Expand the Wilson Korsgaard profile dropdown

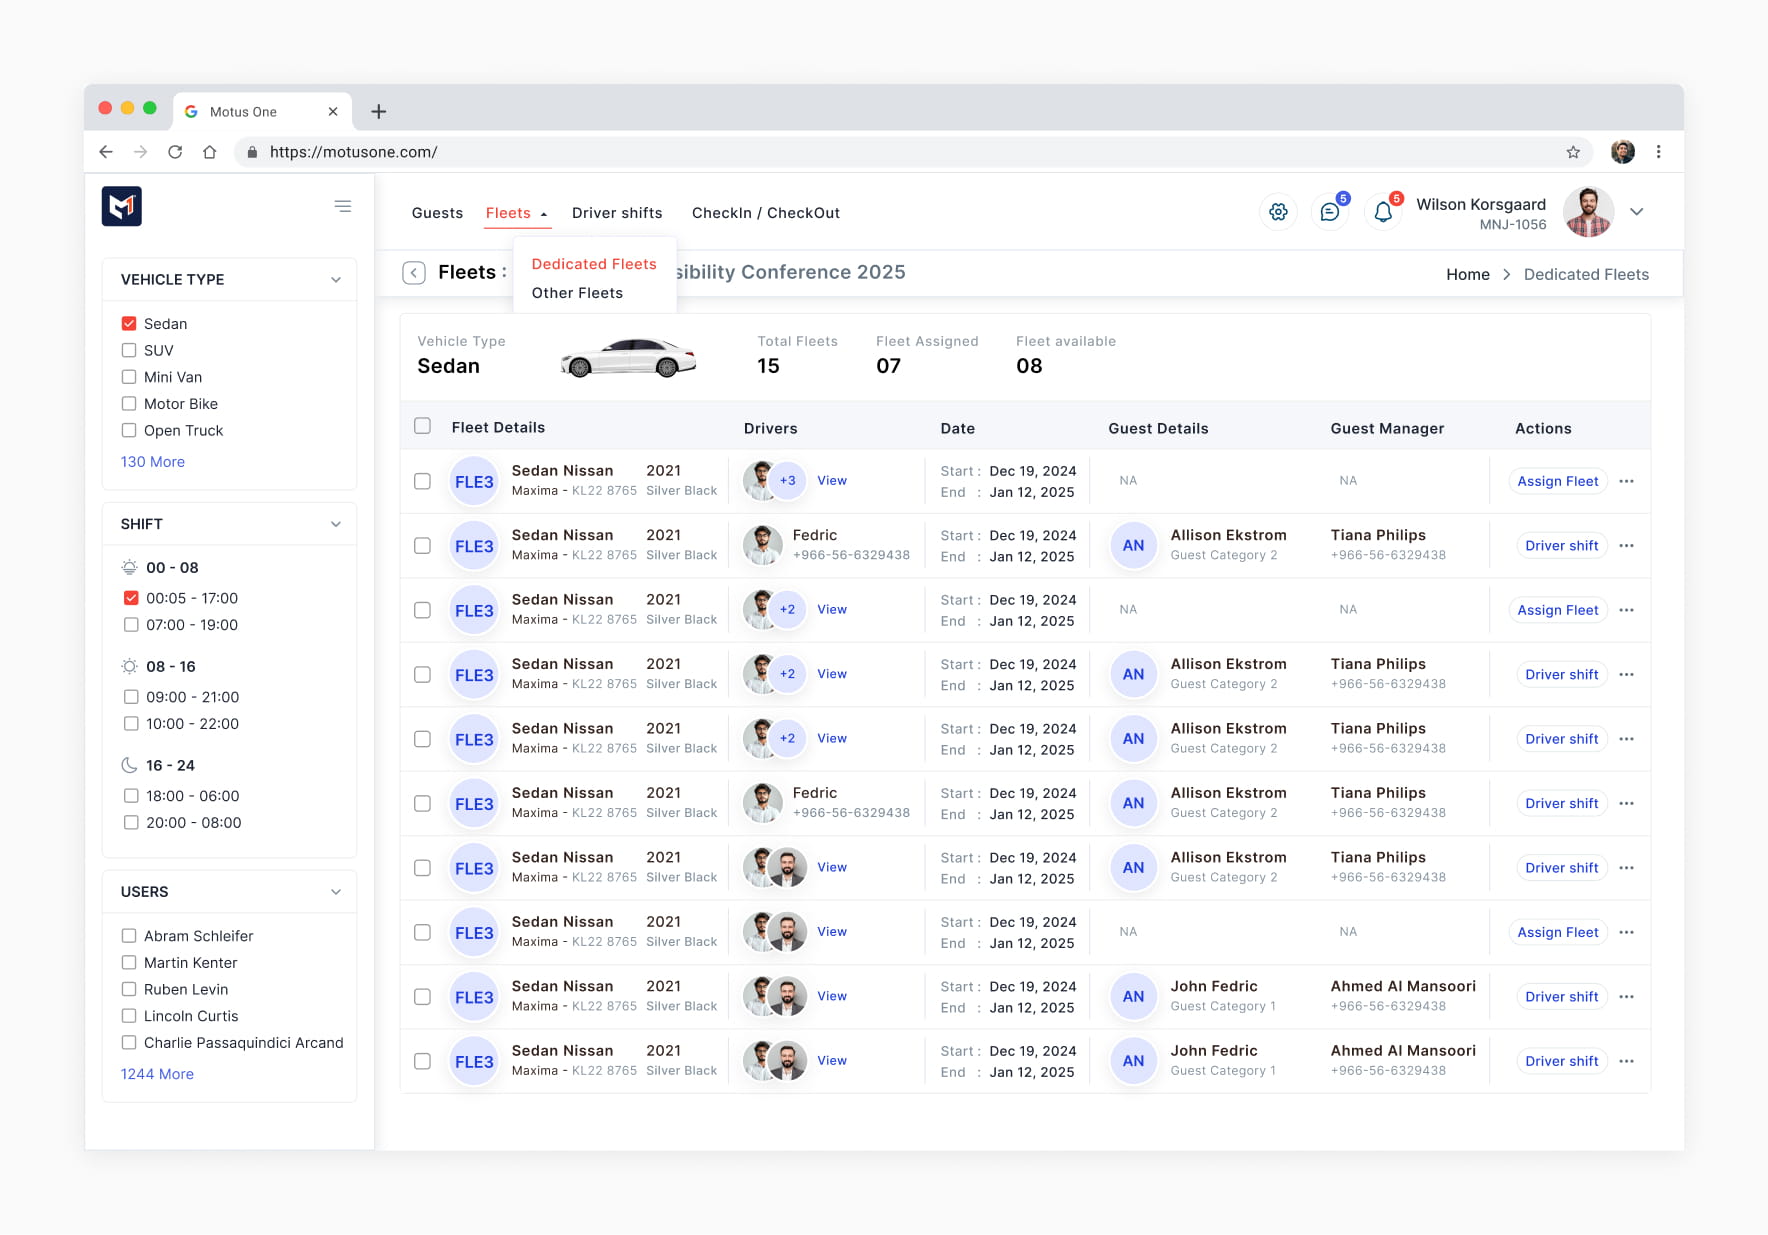[x=1637, y=212]
